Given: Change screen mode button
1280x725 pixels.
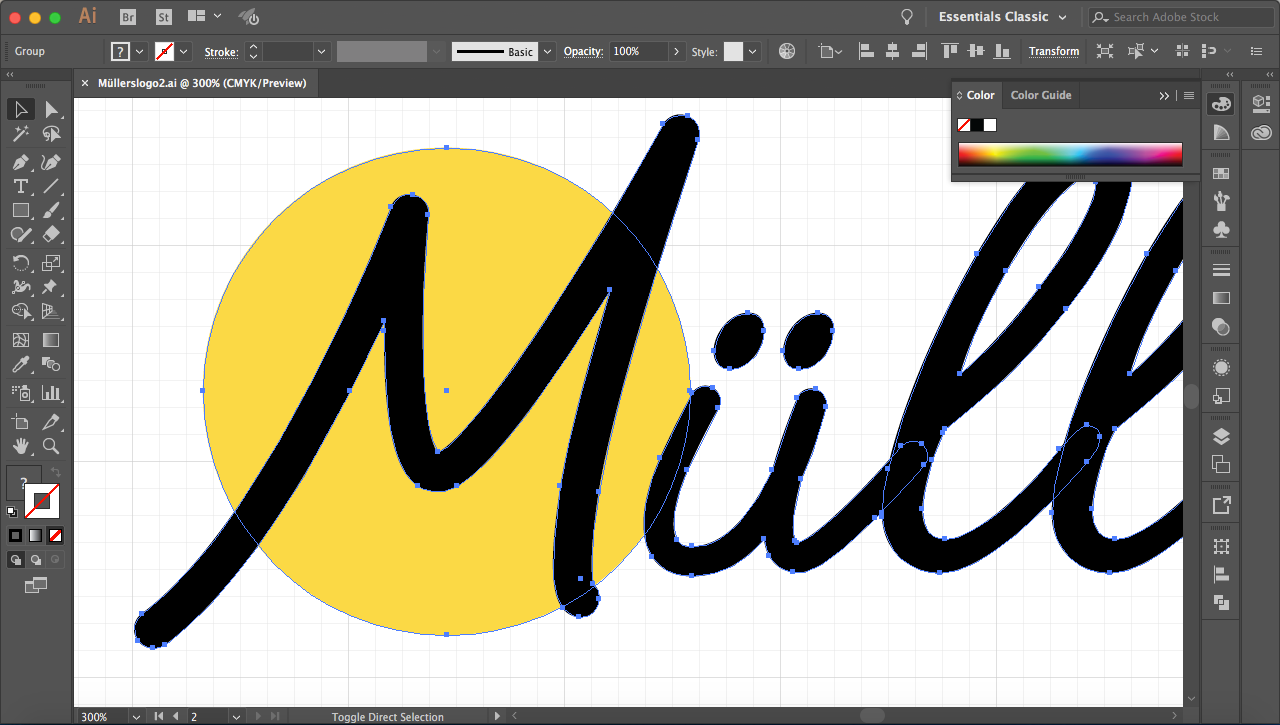Looking at the screenshot, I should click(x=36, y=585).
